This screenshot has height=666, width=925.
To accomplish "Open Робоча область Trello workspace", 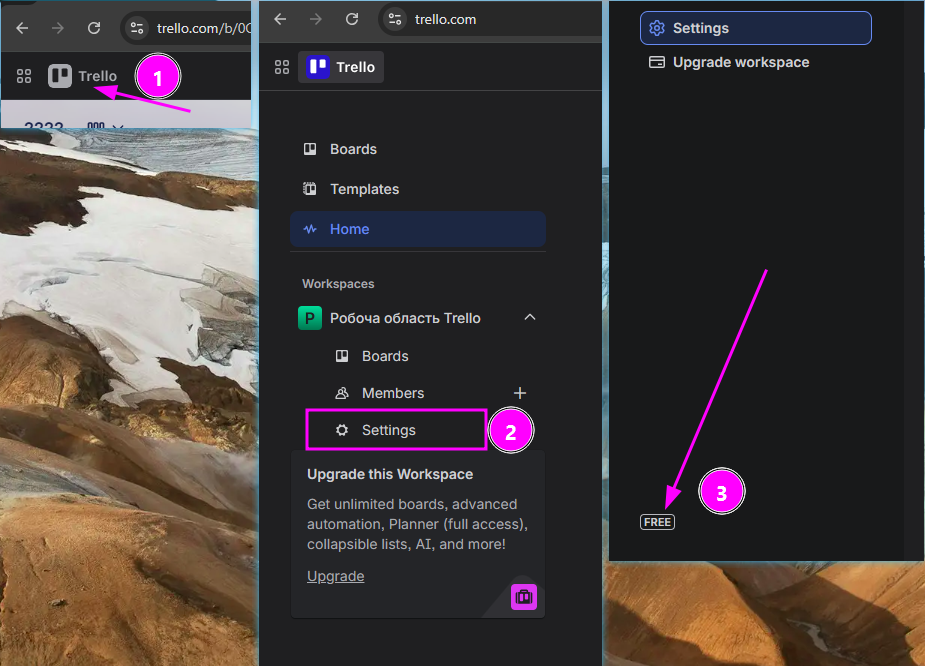I will 405,318.
